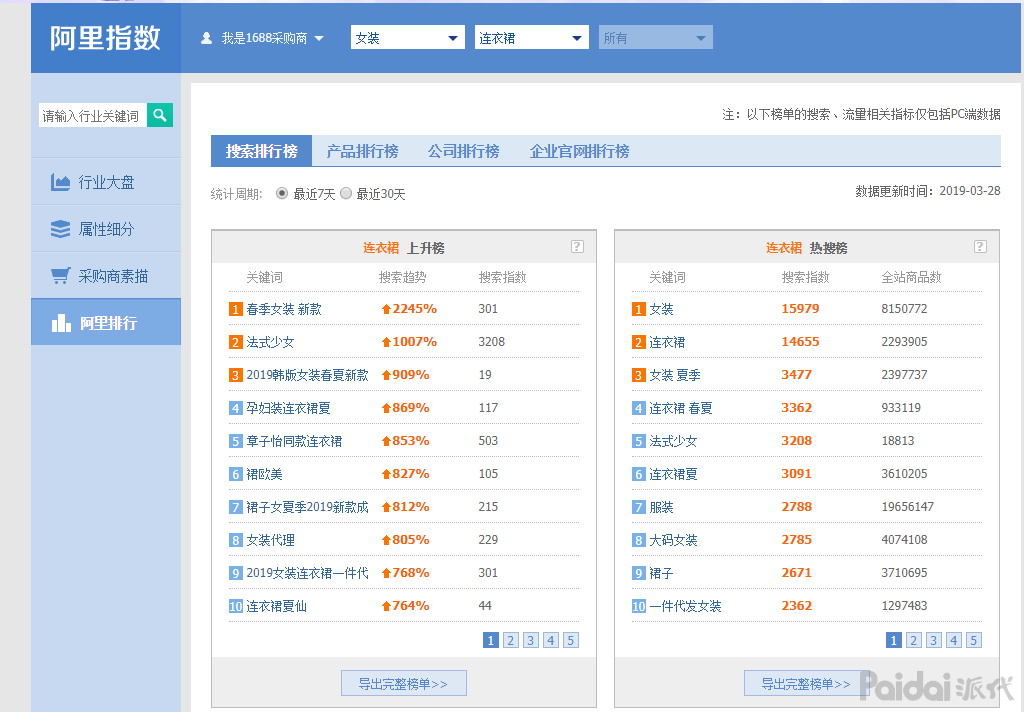Open keyword 2019韩版女装春夏新款 link
Image resolution: width=1024 pixels, height=712 pixels.
coord(307,375)
